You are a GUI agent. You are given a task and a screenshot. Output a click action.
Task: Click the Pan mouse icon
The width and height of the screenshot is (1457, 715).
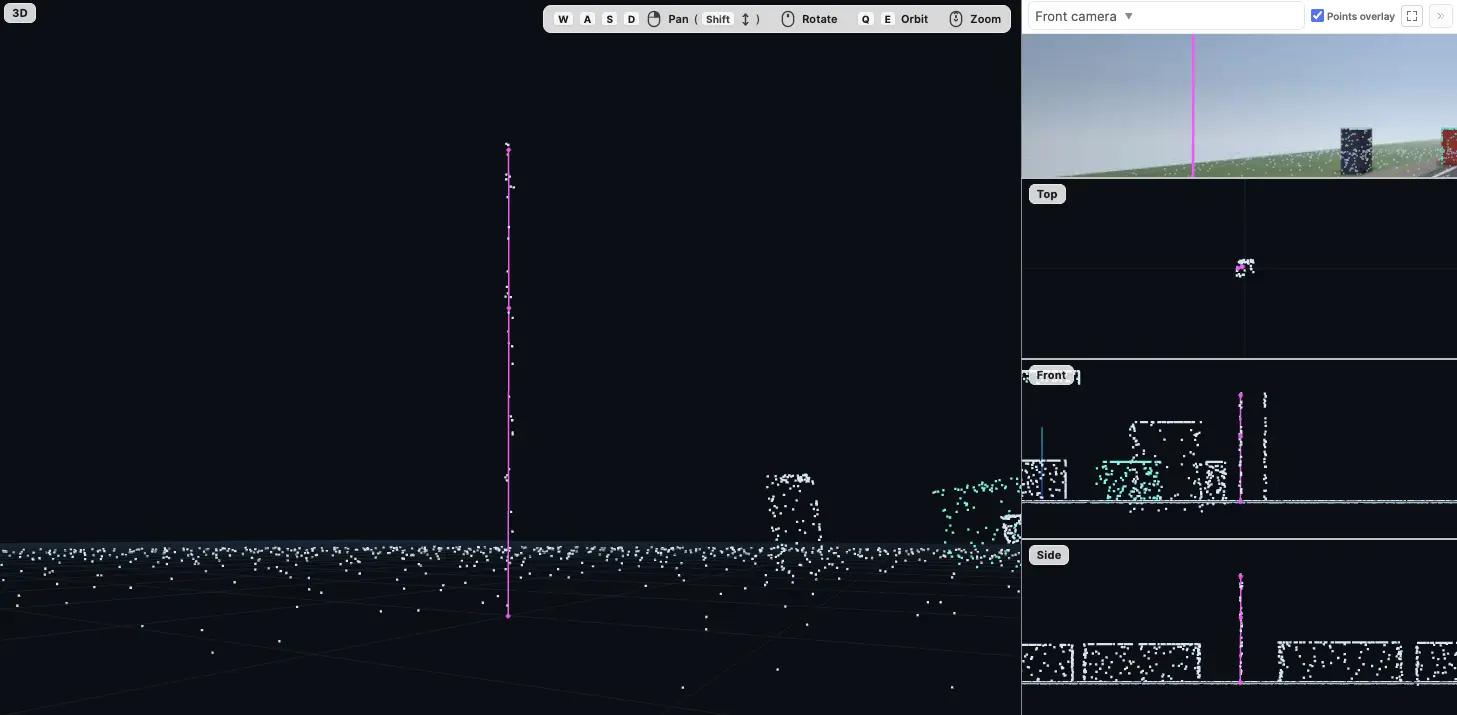654,19
